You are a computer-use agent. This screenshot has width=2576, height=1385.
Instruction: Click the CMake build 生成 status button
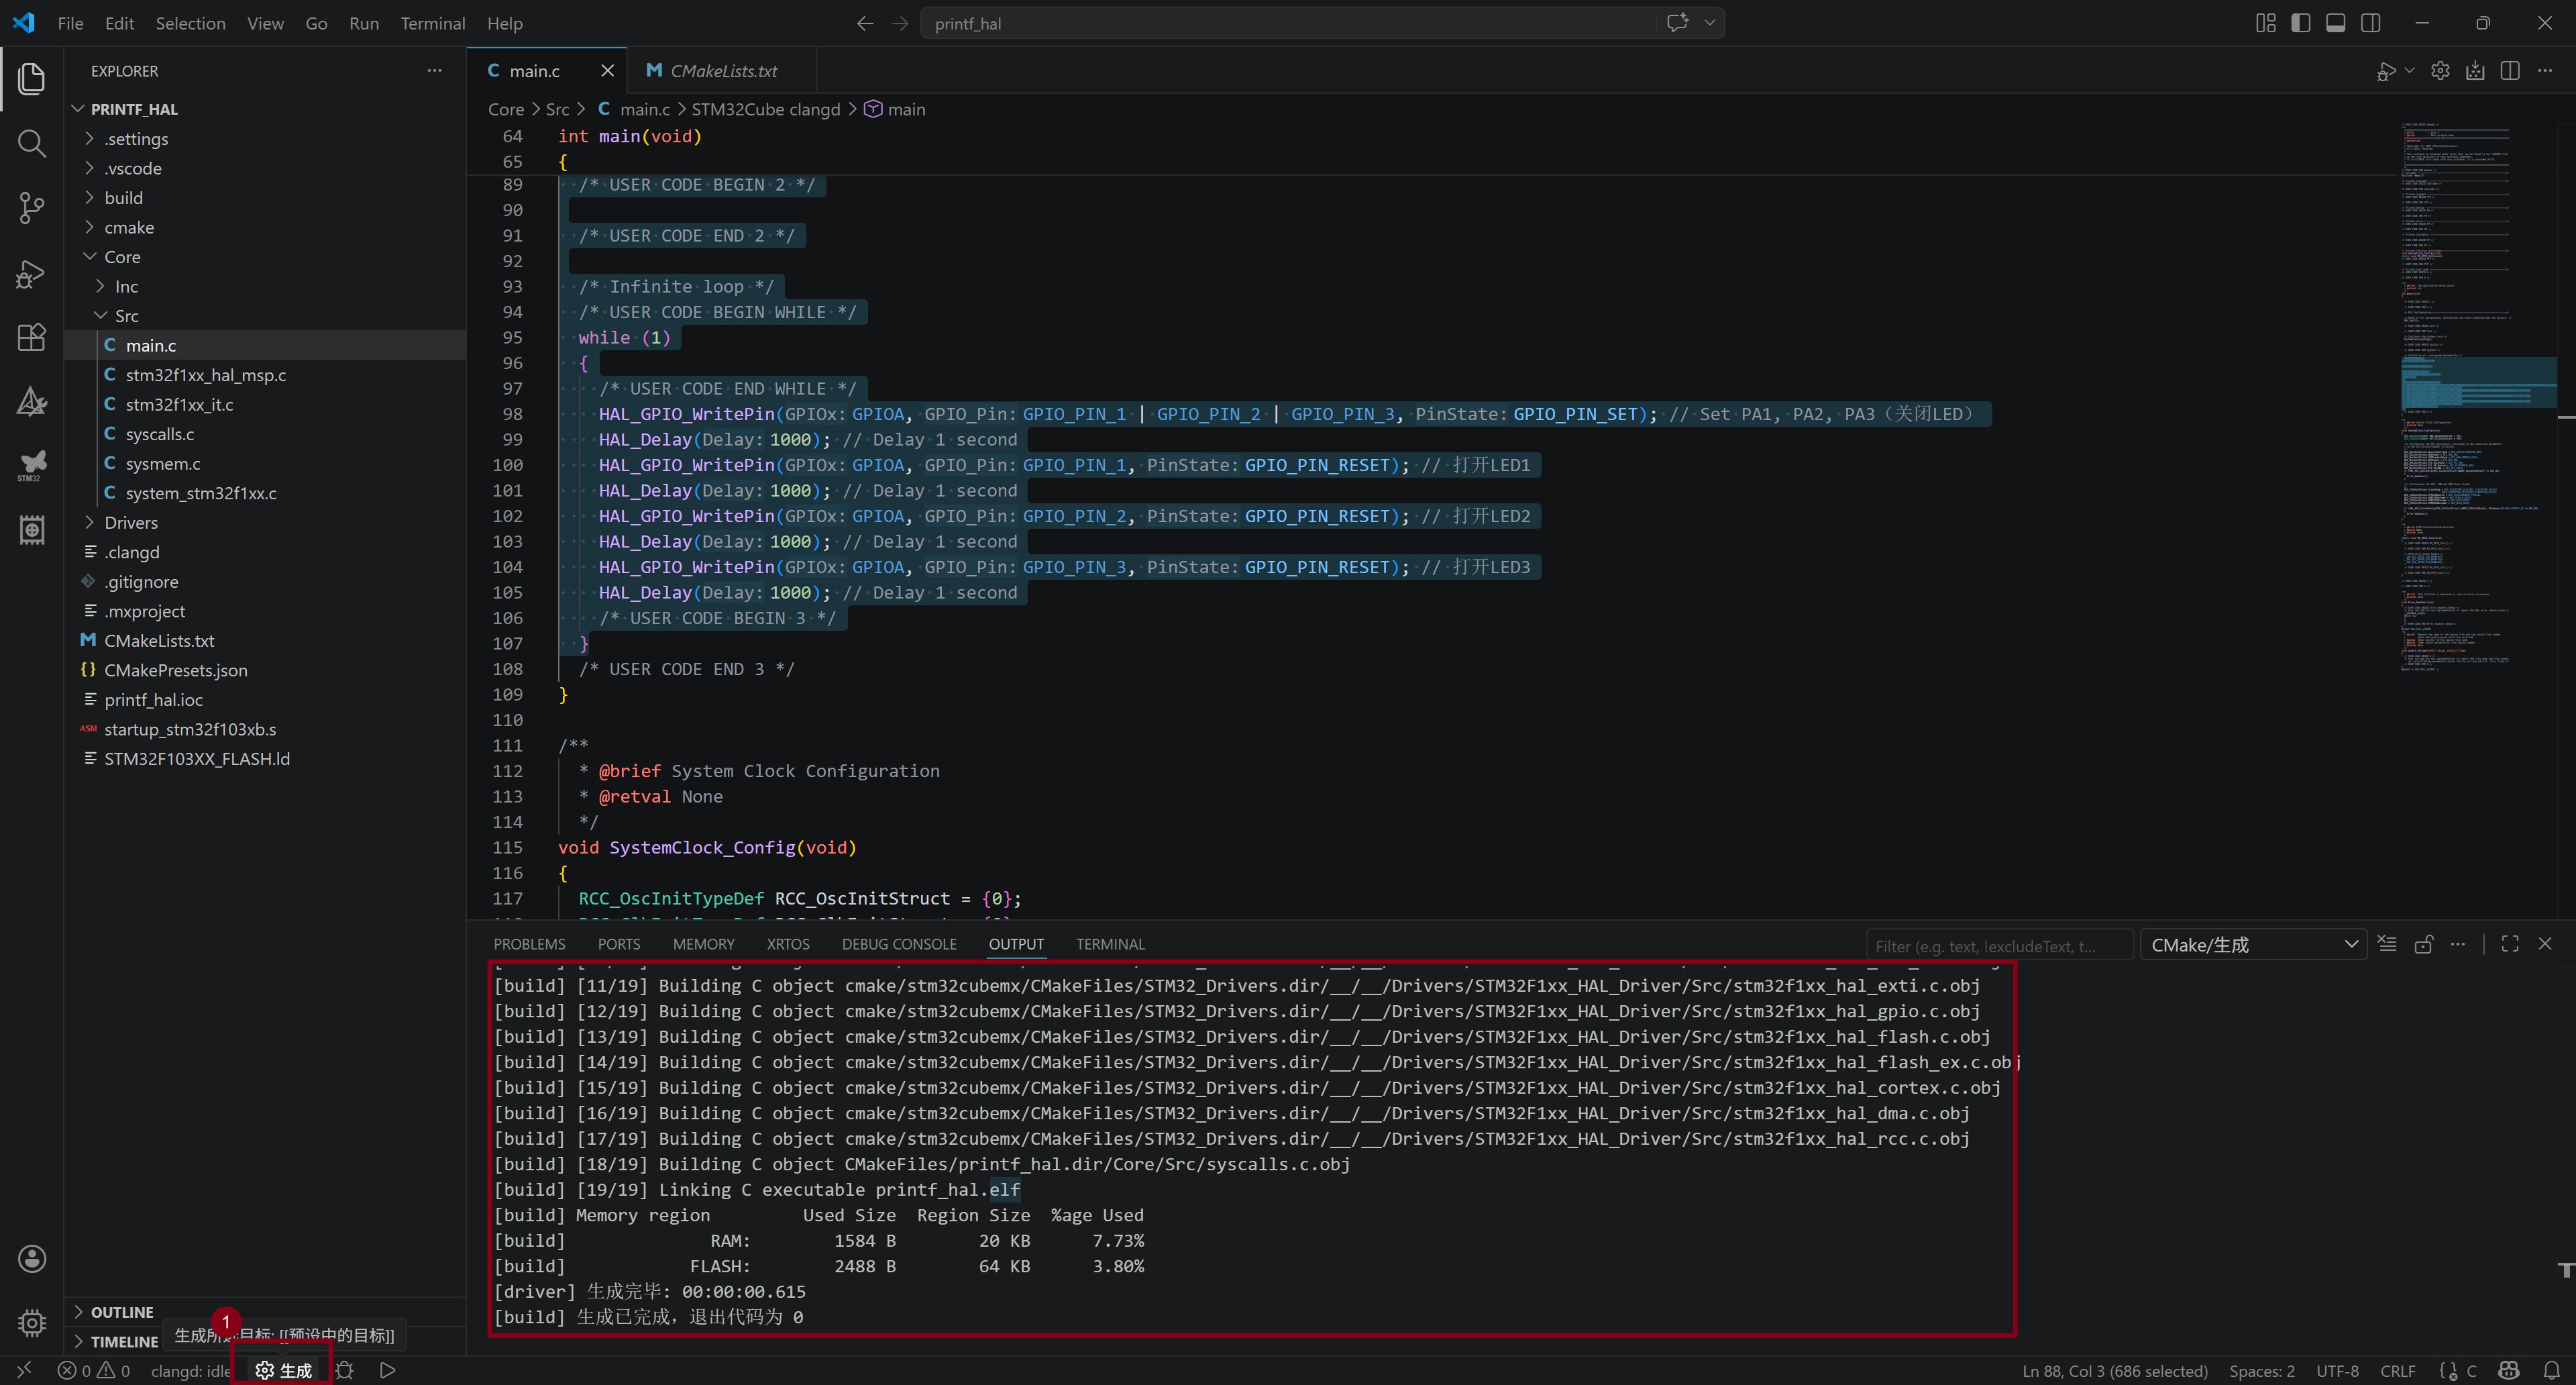[284, 1370]
